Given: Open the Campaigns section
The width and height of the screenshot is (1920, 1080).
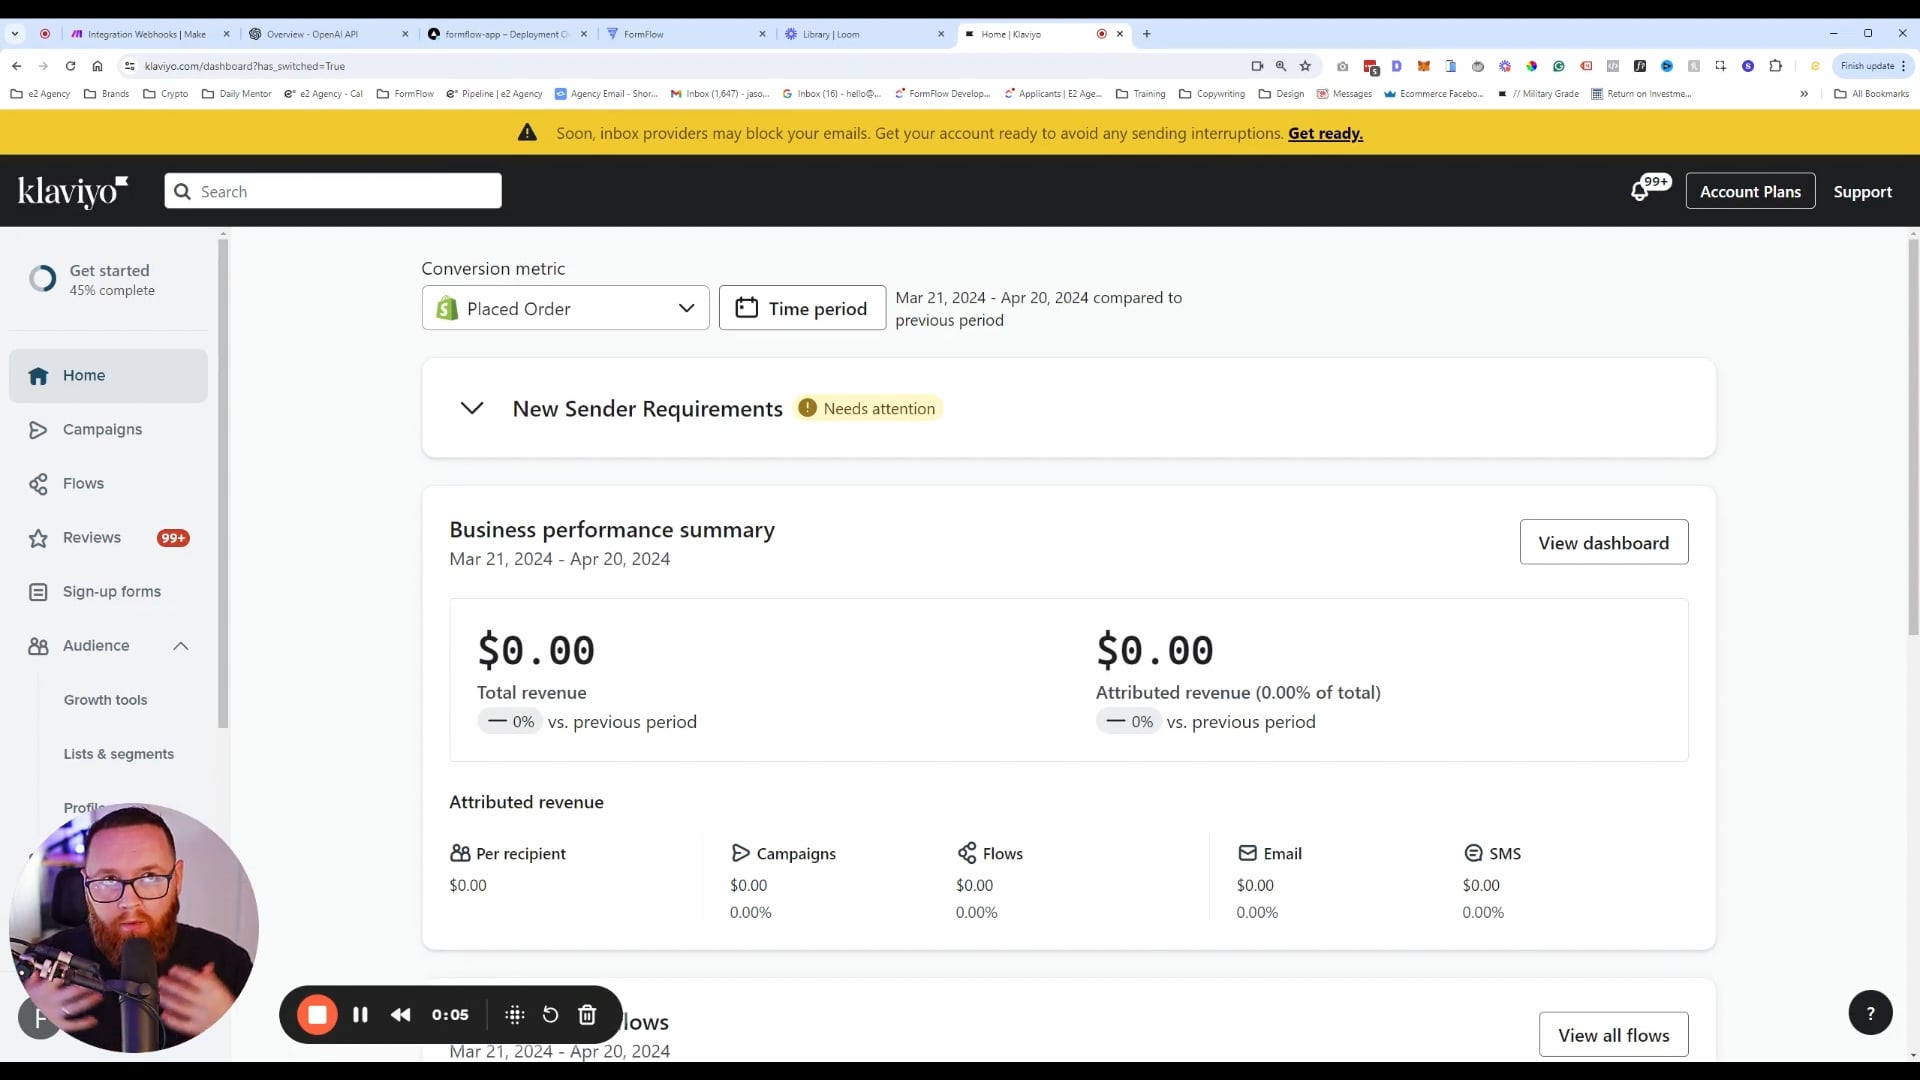Looking at the screenshot, I should pyautogui.click(x=102, y=429).
